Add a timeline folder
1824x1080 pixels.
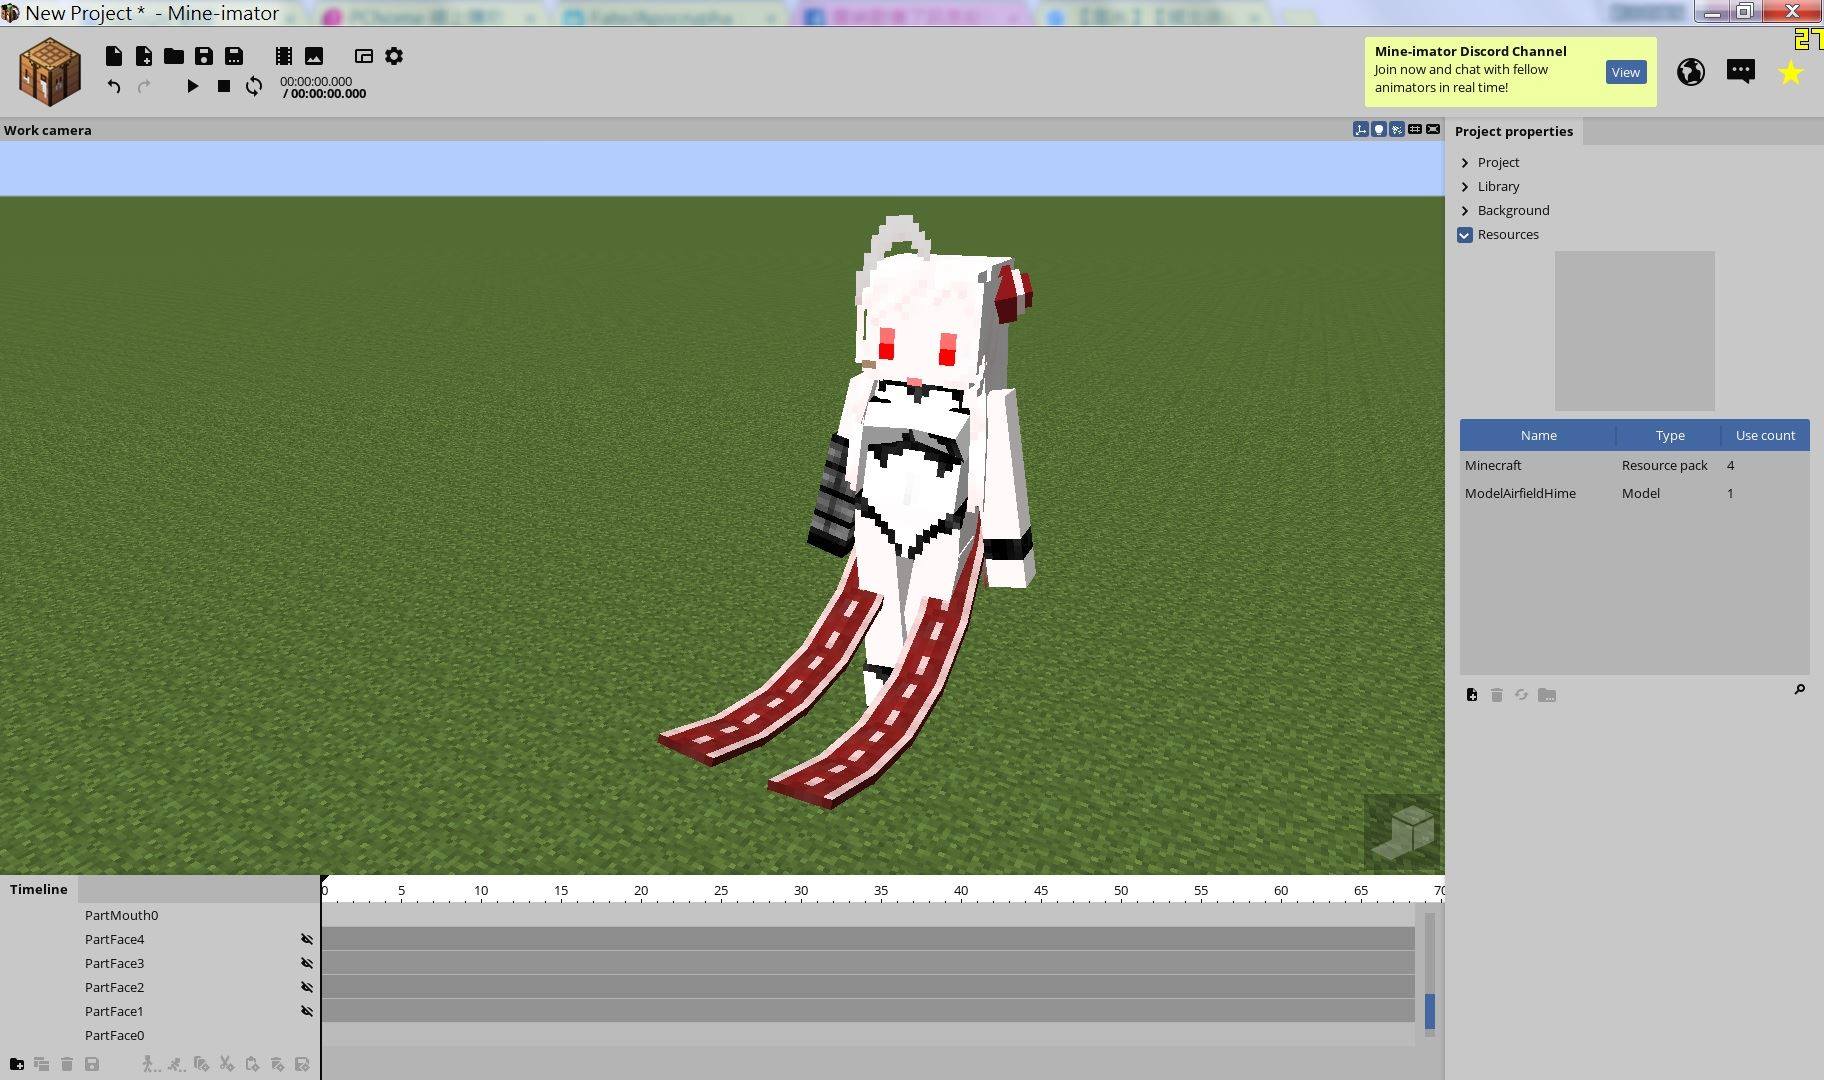[x=17, y=1064]
